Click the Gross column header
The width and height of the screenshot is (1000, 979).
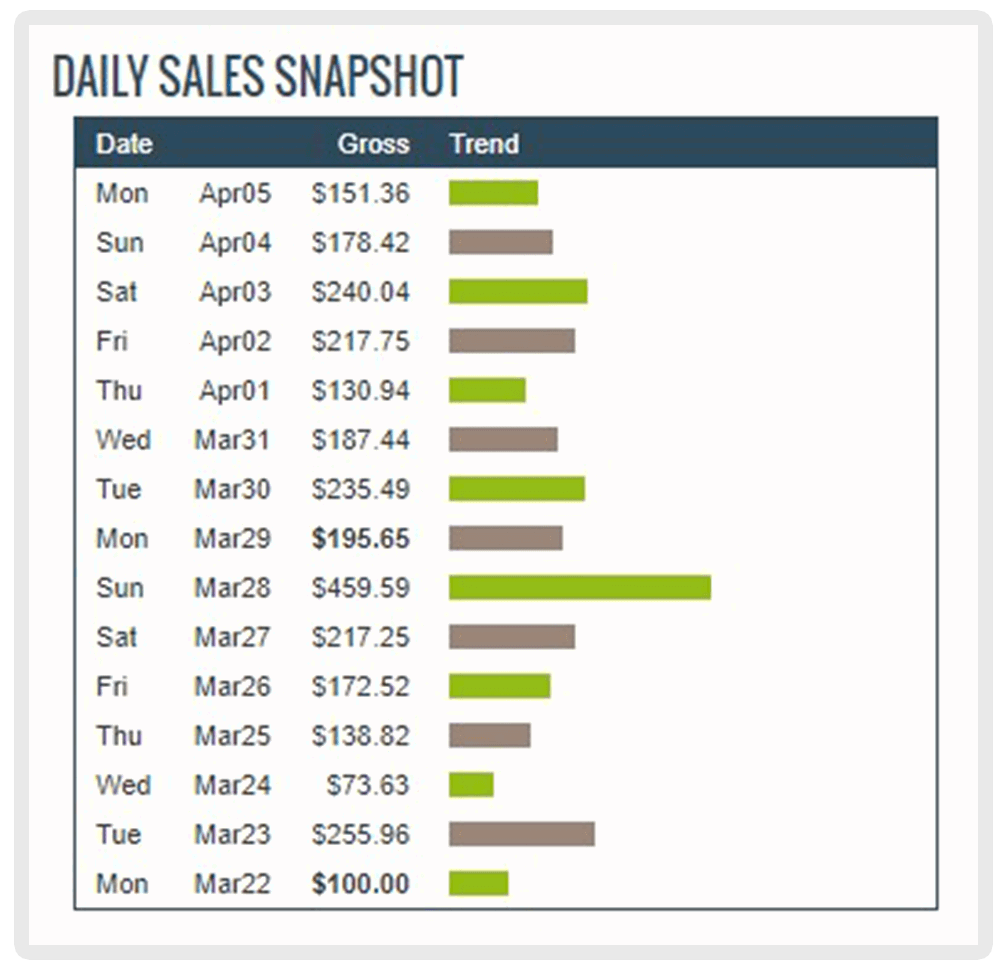[x=373, y=144]
